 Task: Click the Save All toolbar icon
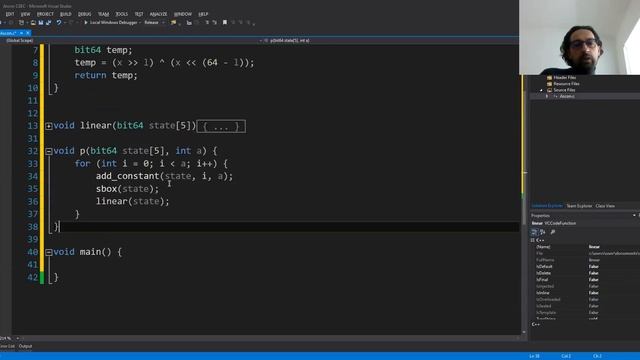(48, 22)
